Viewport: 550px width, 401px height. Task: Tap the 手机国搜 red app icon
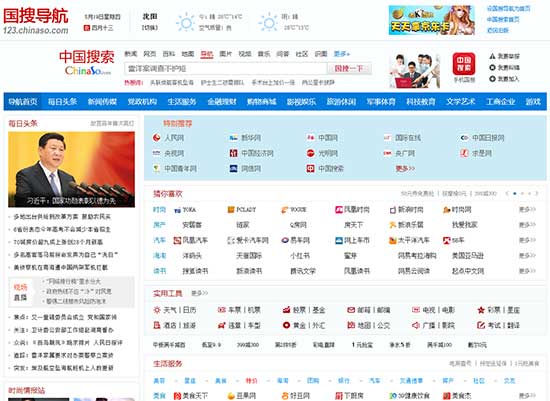click(464, 64)
